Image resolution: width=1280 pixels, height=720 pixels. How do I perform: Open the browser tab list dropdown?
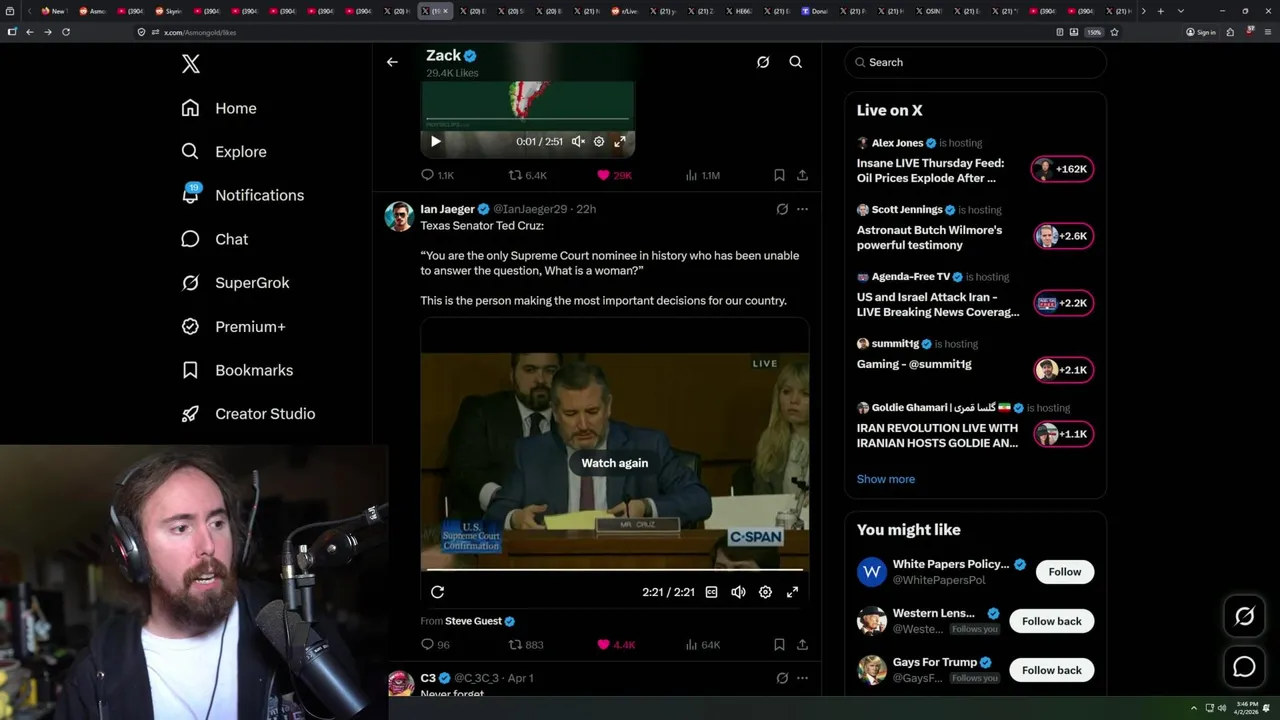[1181, 11]
